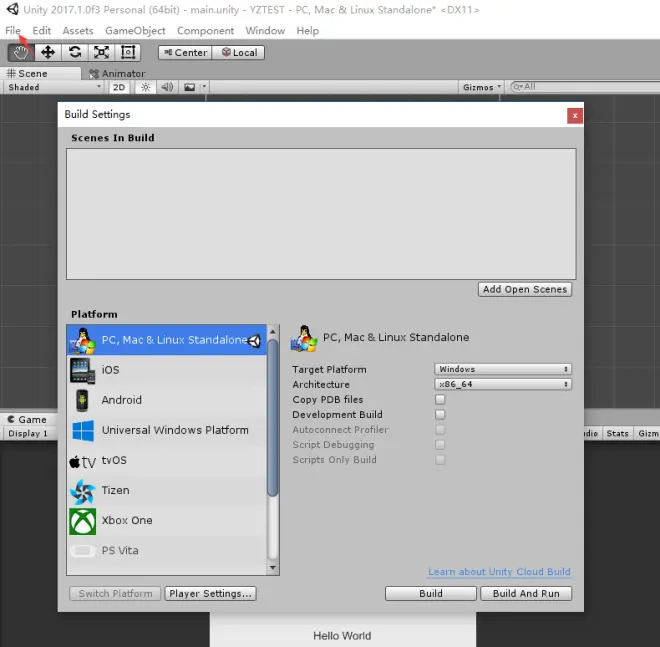This screenshot has height=647, width=660.
Task: Switch to the Scene tab
Action: coord(40,73)
